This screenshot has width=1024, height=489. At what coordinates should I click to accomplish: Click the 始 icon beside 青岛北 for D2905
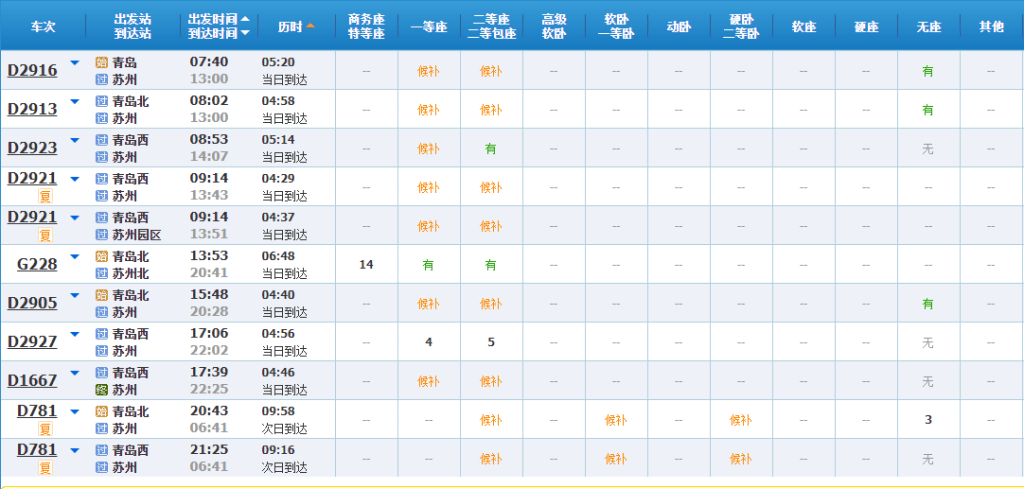pyautogui.click(x=101, y=296)
